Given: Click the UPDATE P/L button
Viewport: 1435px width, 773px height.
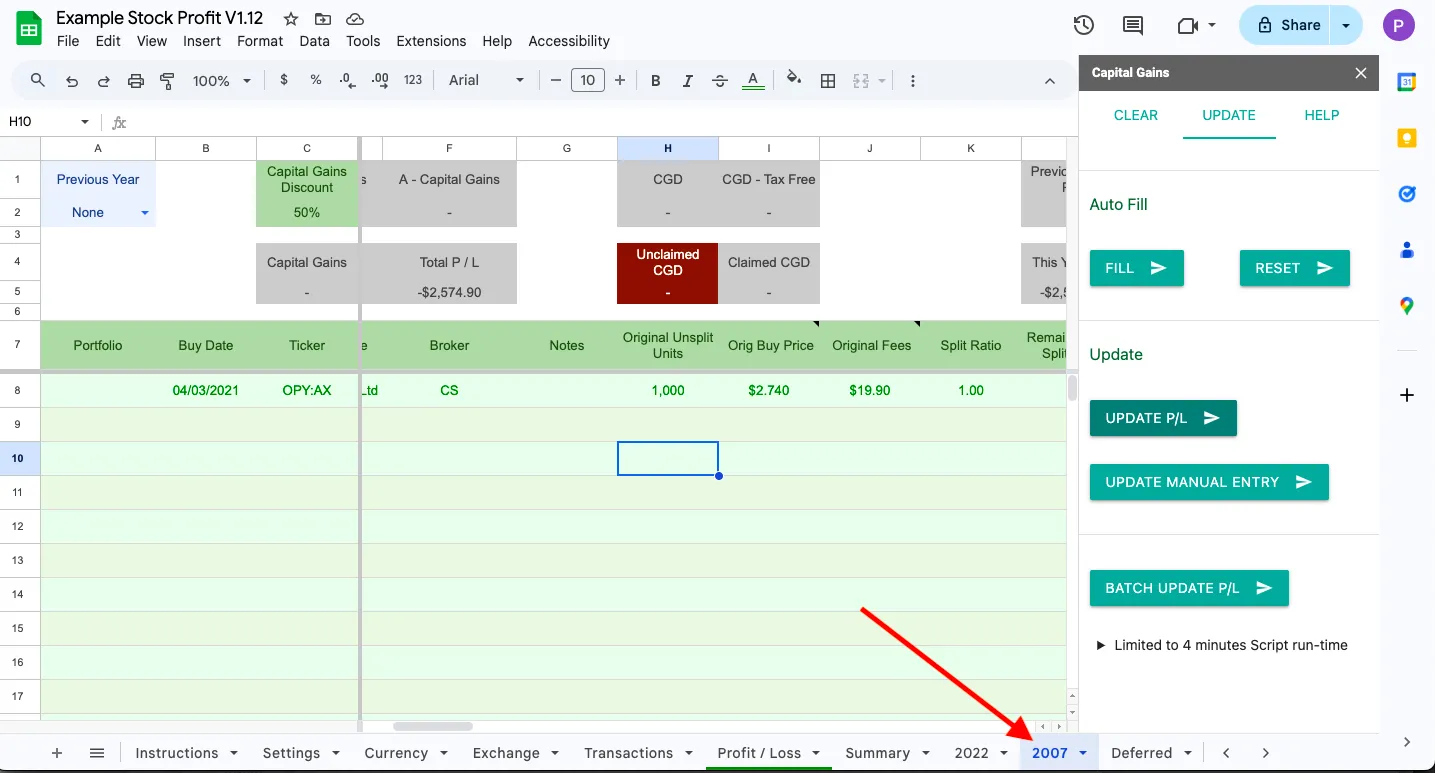Looking at the screenshot, I should click(x=1162, y=418).
